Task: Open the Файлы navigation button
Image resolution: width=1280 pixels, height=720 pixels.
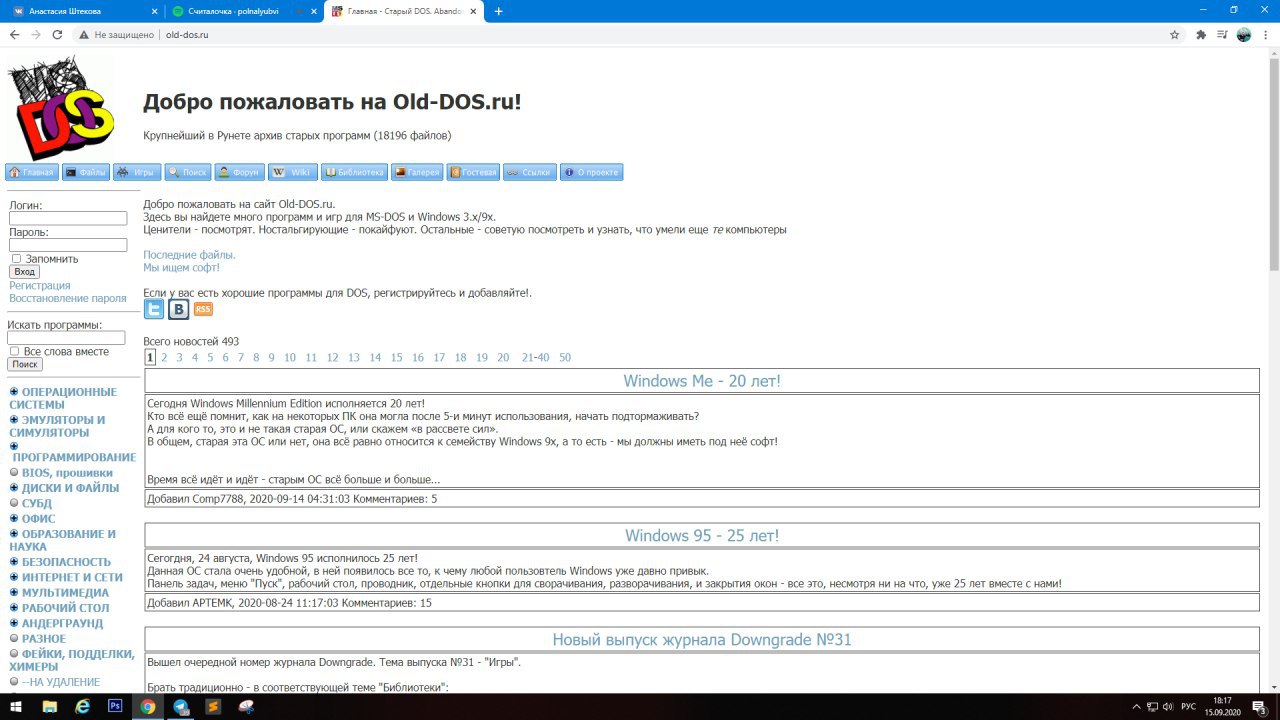Action: (86, 172)
